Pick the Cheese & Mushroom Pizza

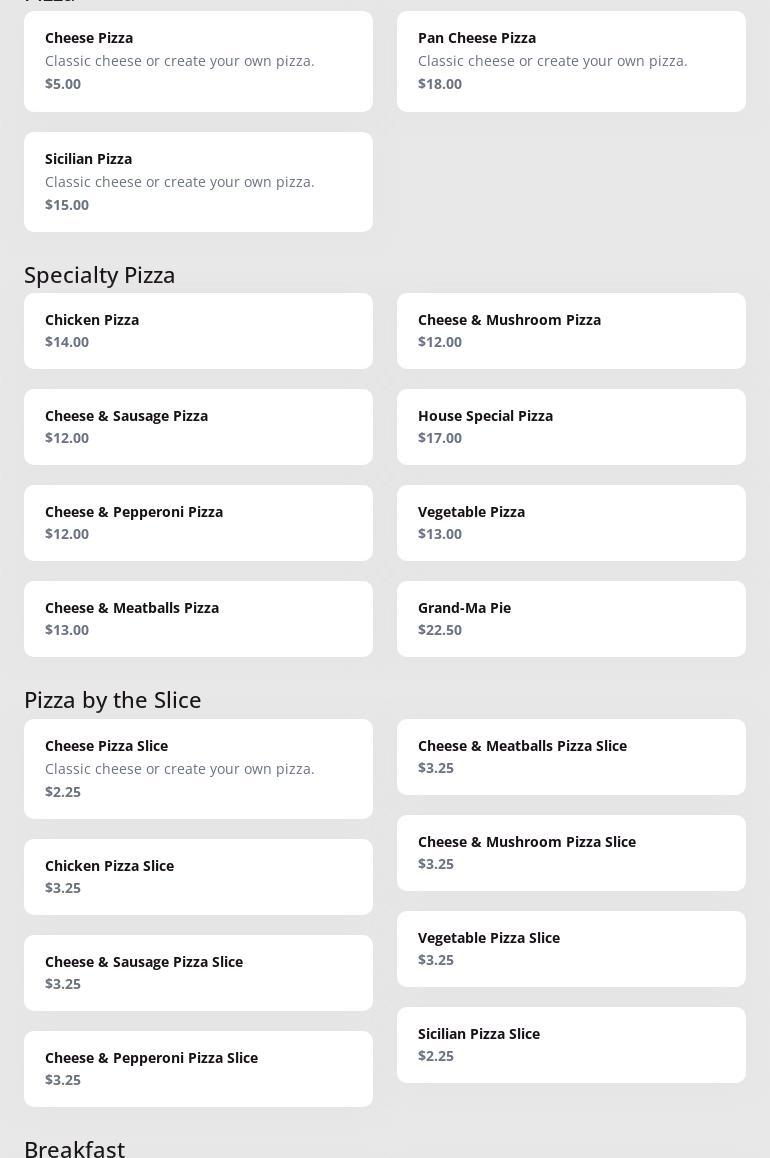(571, 331)
